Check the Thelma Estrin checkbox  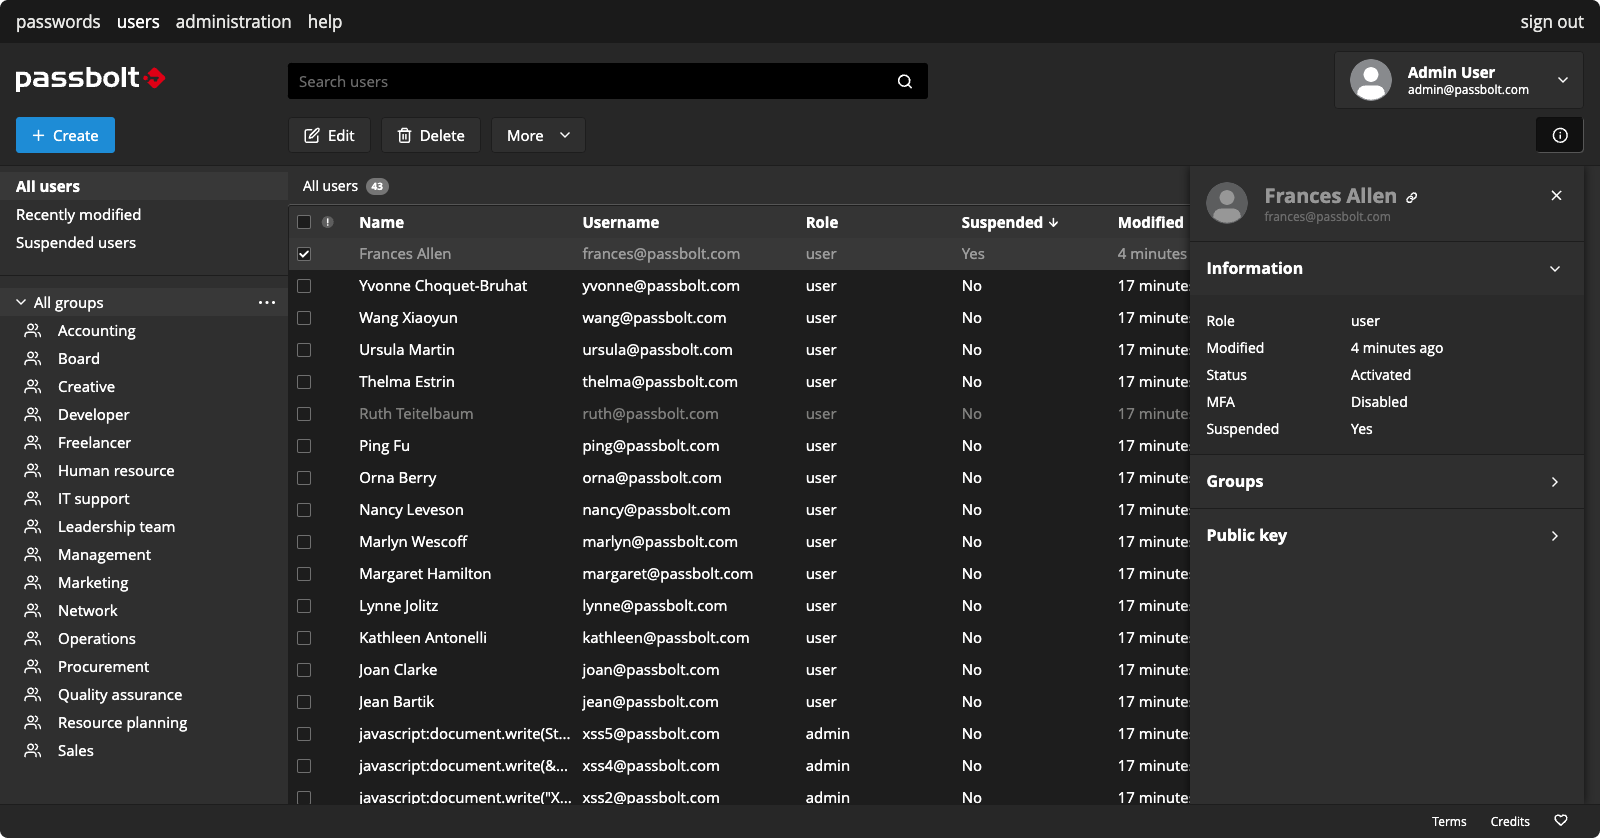pos(304,382)
